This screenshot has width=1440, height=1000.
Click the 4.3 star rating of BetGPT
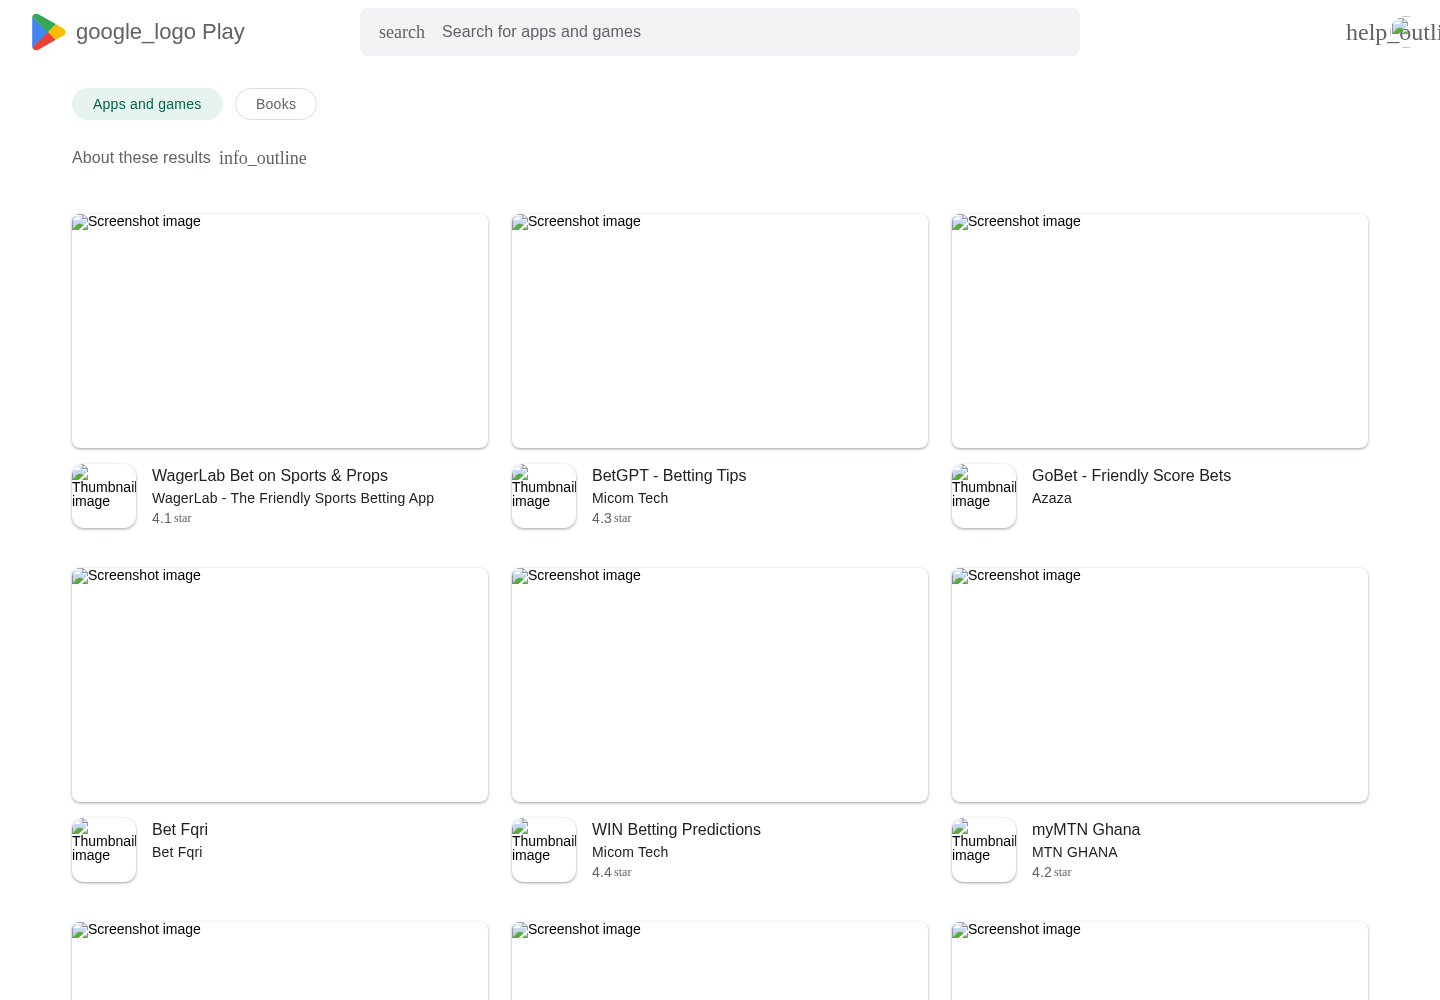tap(612, 518)
